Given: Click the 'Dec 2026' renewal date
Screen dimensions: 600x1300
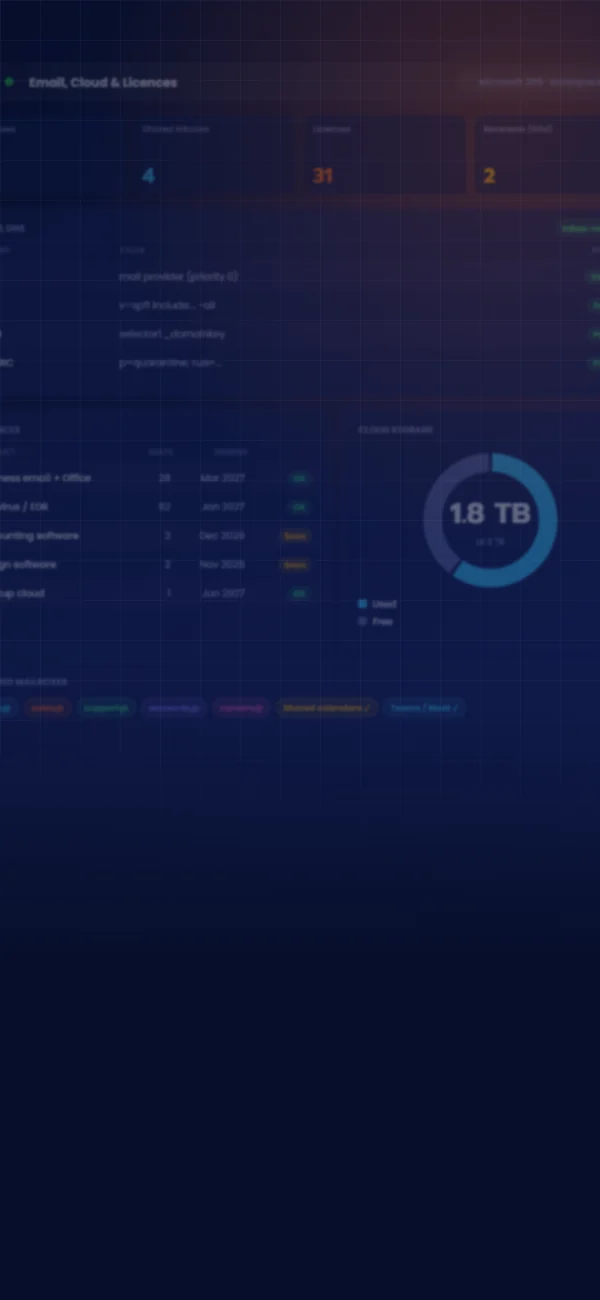Looking at the screenshot, I should (x=222, y=536).
